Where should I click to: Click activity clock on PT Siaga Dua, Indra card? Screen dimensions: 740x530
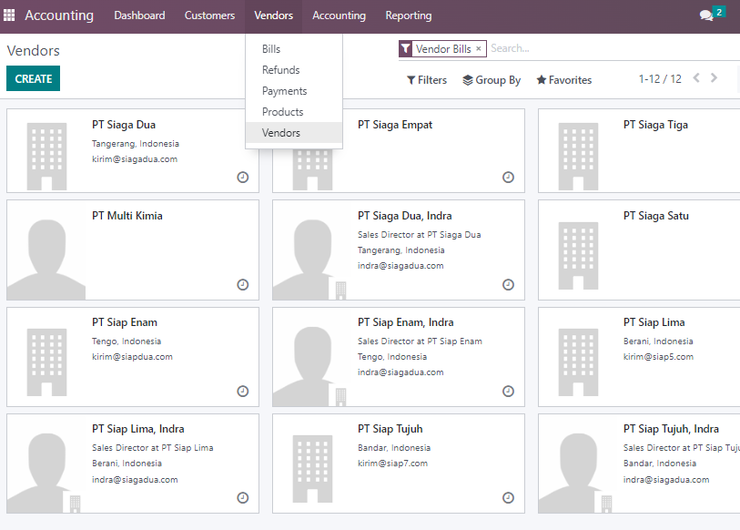click(508, 285)
